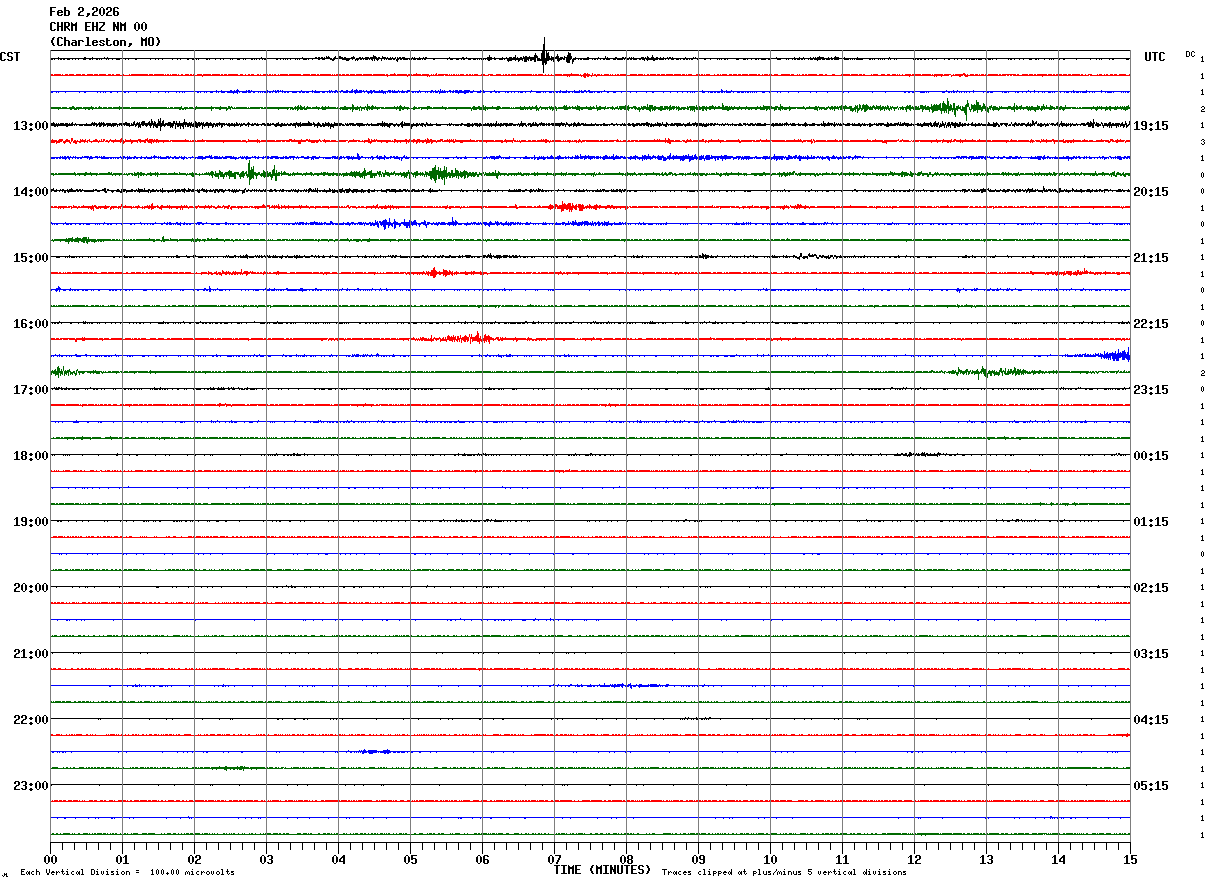Select the 16:00 CST time label

coord(30,324)
